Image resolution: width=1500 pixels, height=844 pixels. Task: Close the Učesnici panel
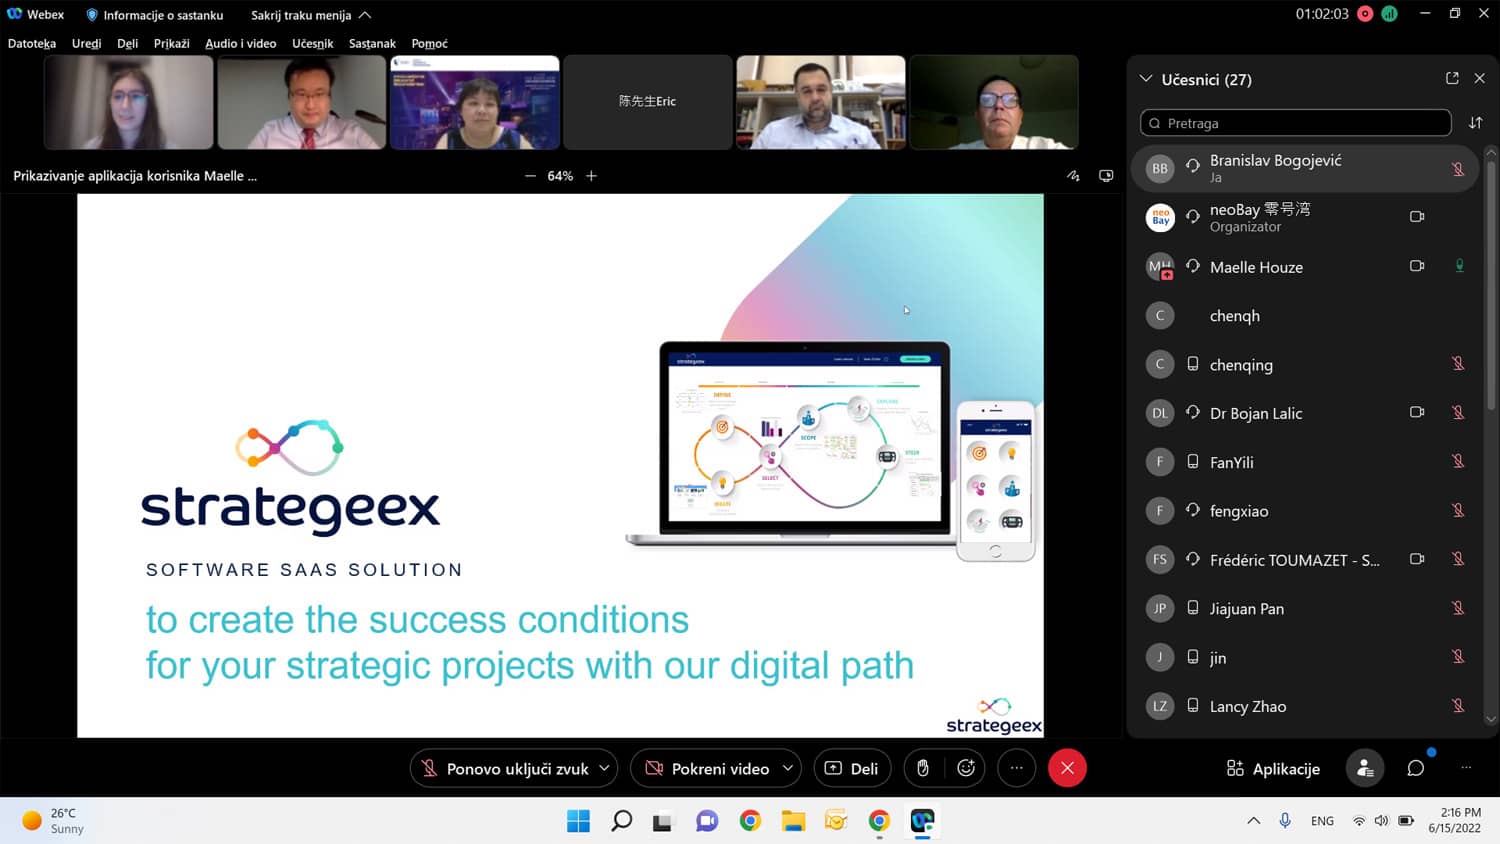point(1480,78)
